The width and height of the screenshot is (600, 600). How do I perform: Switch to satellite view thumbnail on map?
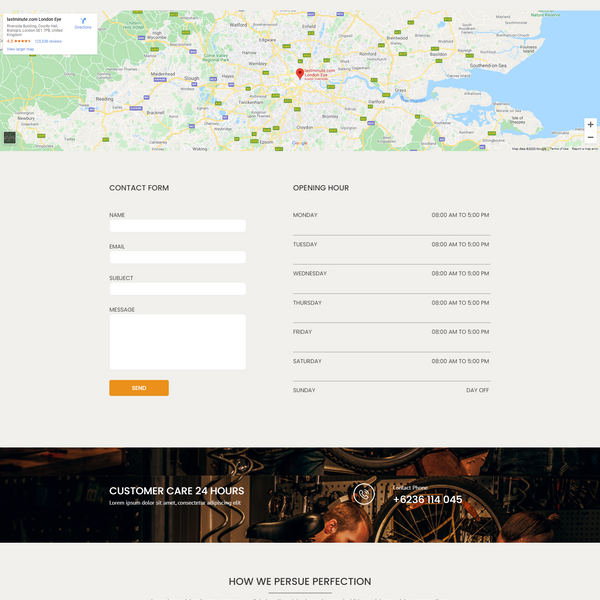10,138
